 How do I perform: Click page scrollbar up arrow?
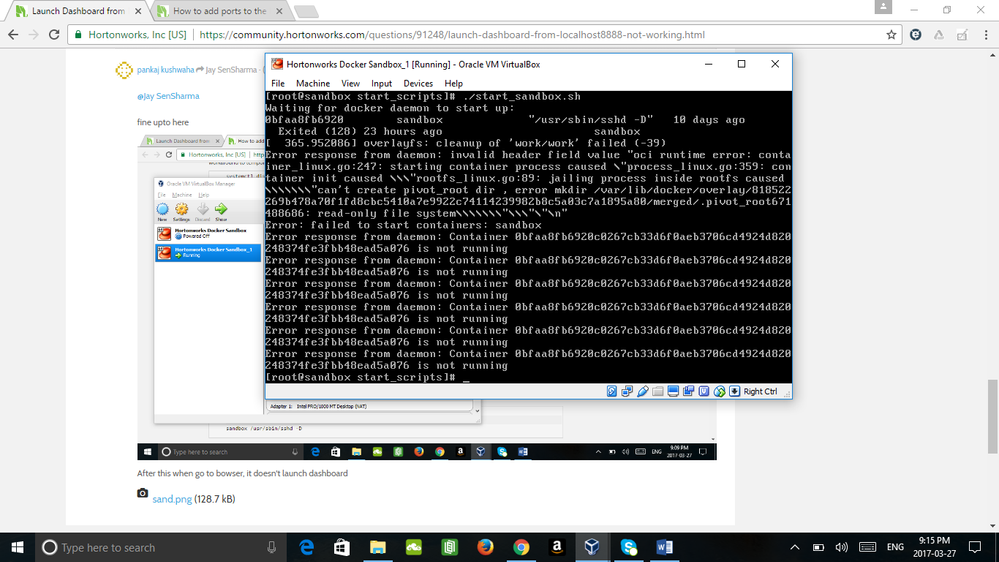tap(993, 56)
